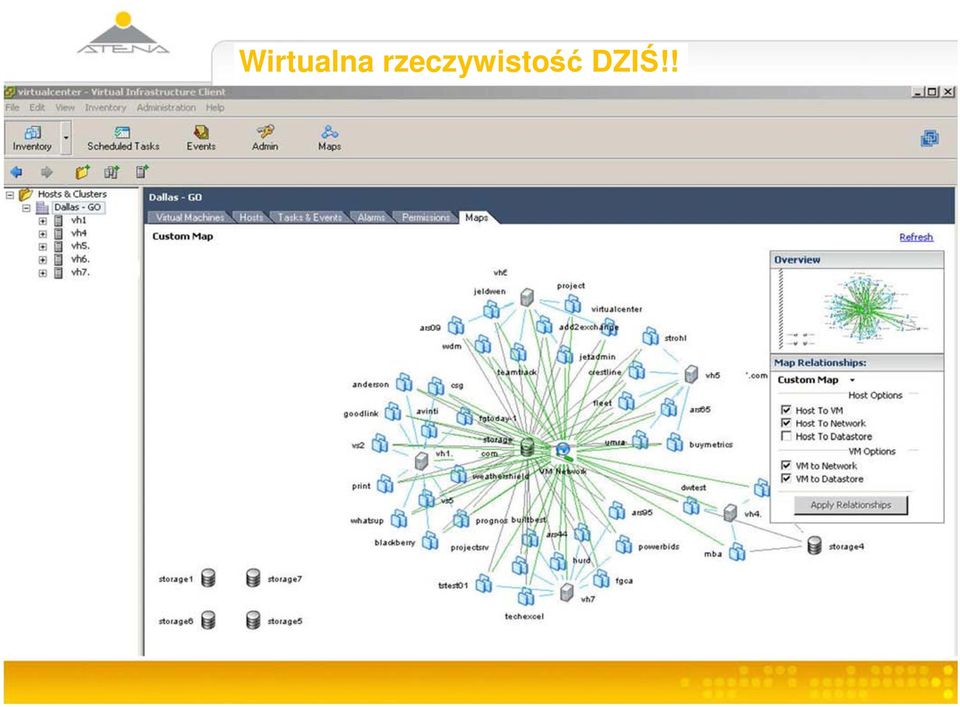Image resolution: width=960 pixels, height=707 pixels.
Task: Select the vh7 host icon on map
Action: pos(567,592)
